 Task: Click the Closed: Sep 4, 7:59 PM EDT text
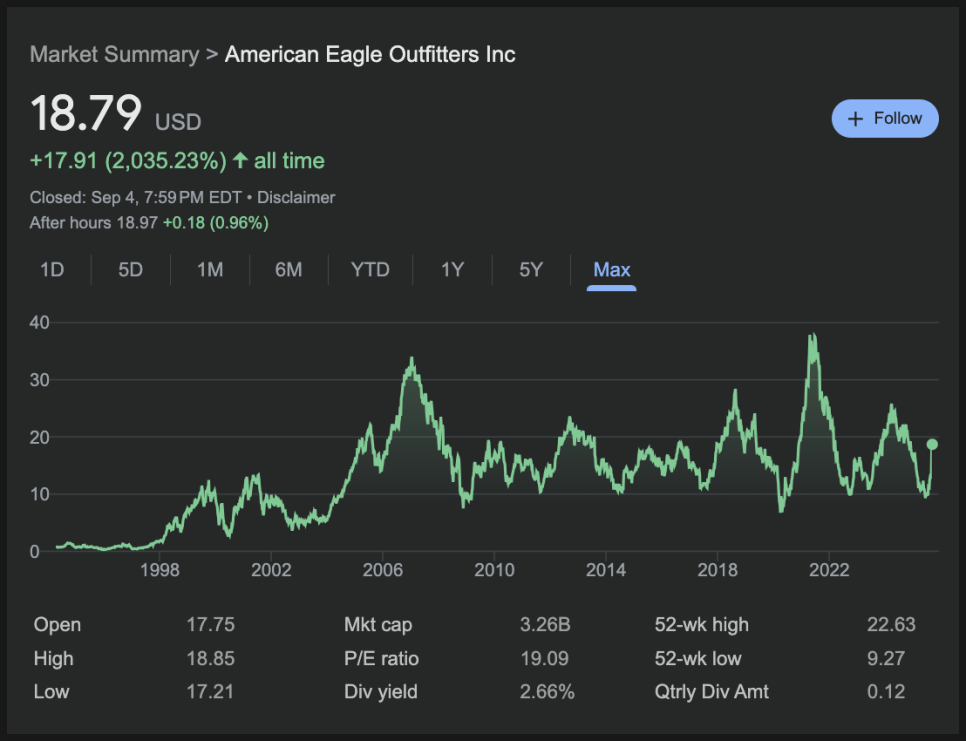[x=136, y=198]
